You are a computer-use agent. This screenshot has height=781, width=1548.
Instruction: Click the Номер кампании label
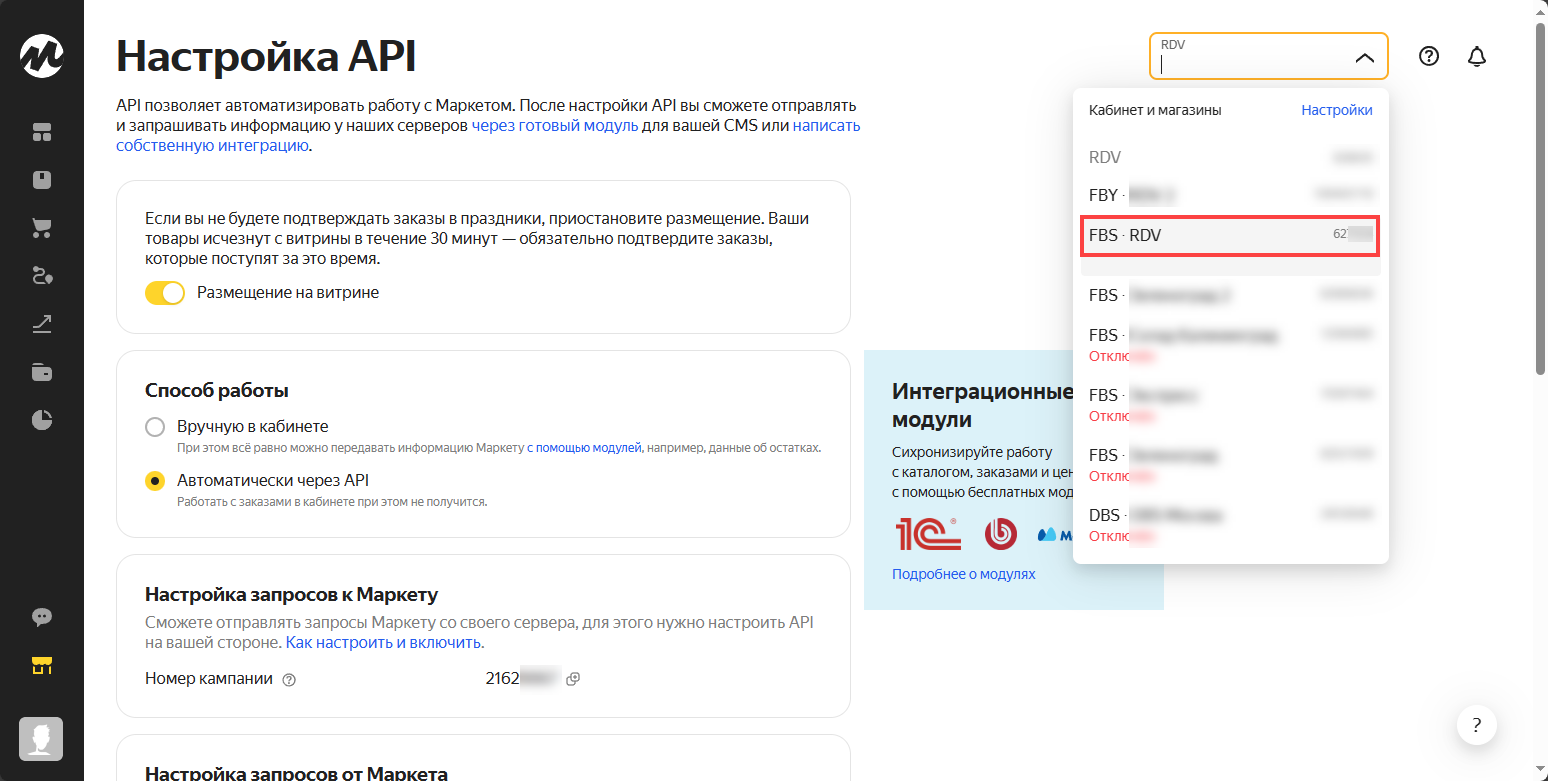point(209,679)
